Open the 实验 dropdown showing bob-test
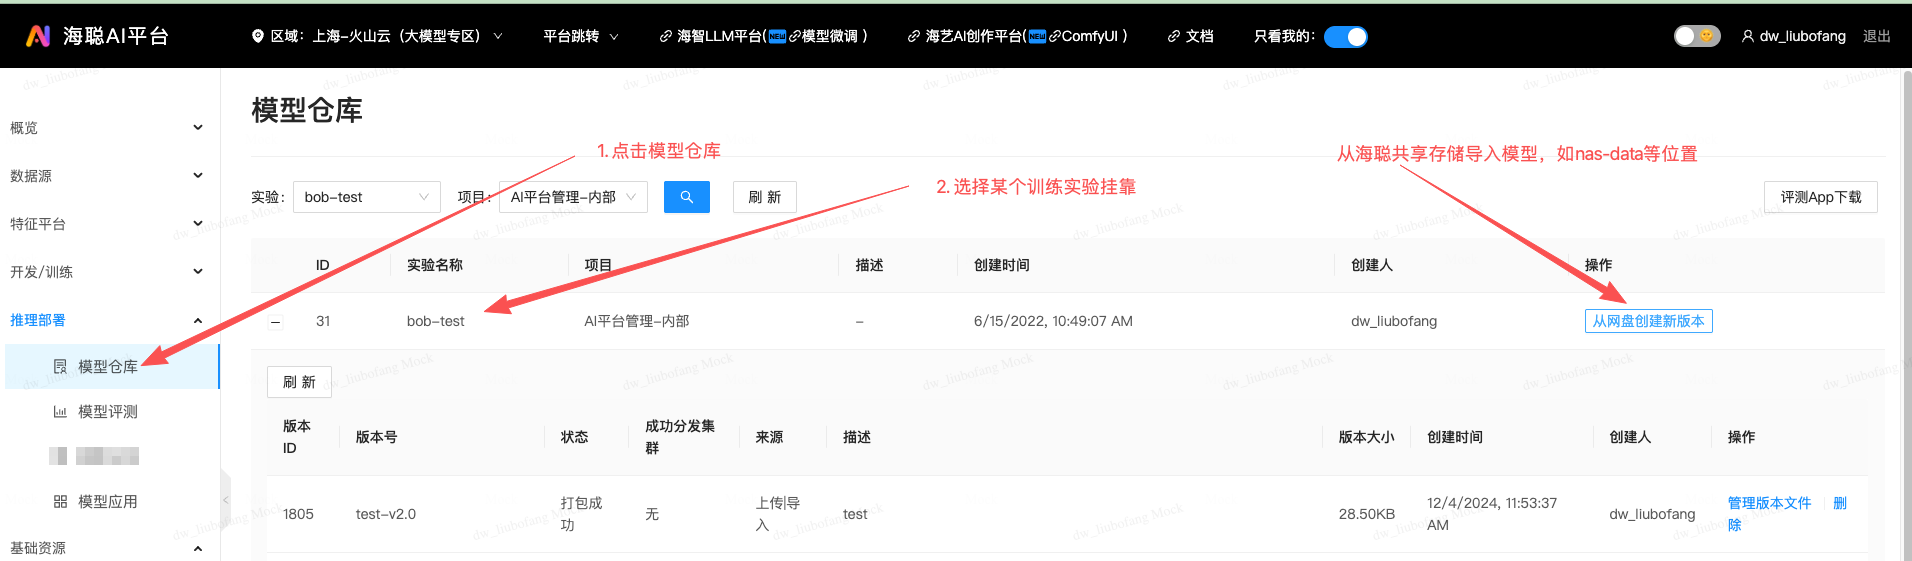Image resolution: width=1912 pixels, height=561 pixels. click(x=366, y=197)
